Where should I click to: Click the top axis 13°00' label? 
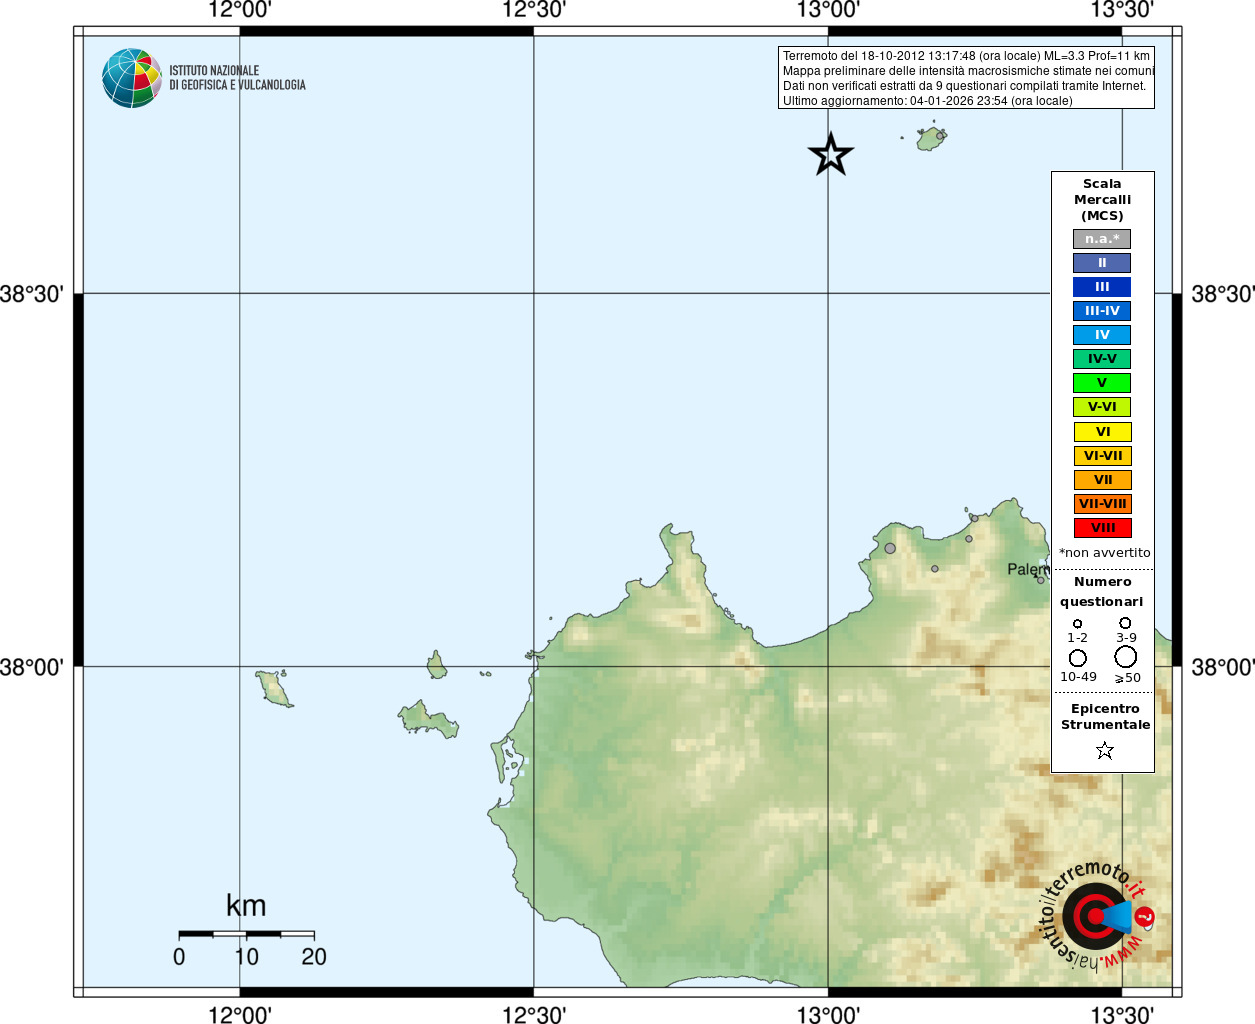point(828,10)
